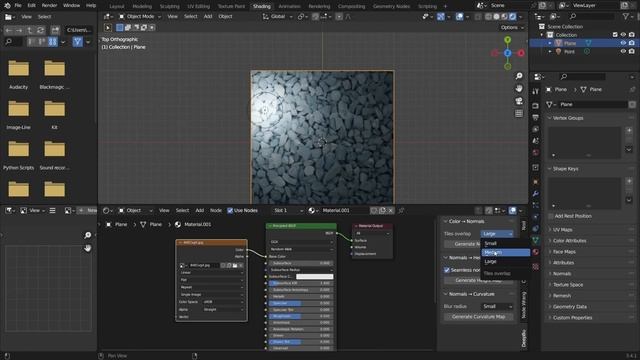640x360 pixels.
Task: Open the Object Data green triangle tab
Action: pos(536,240)
